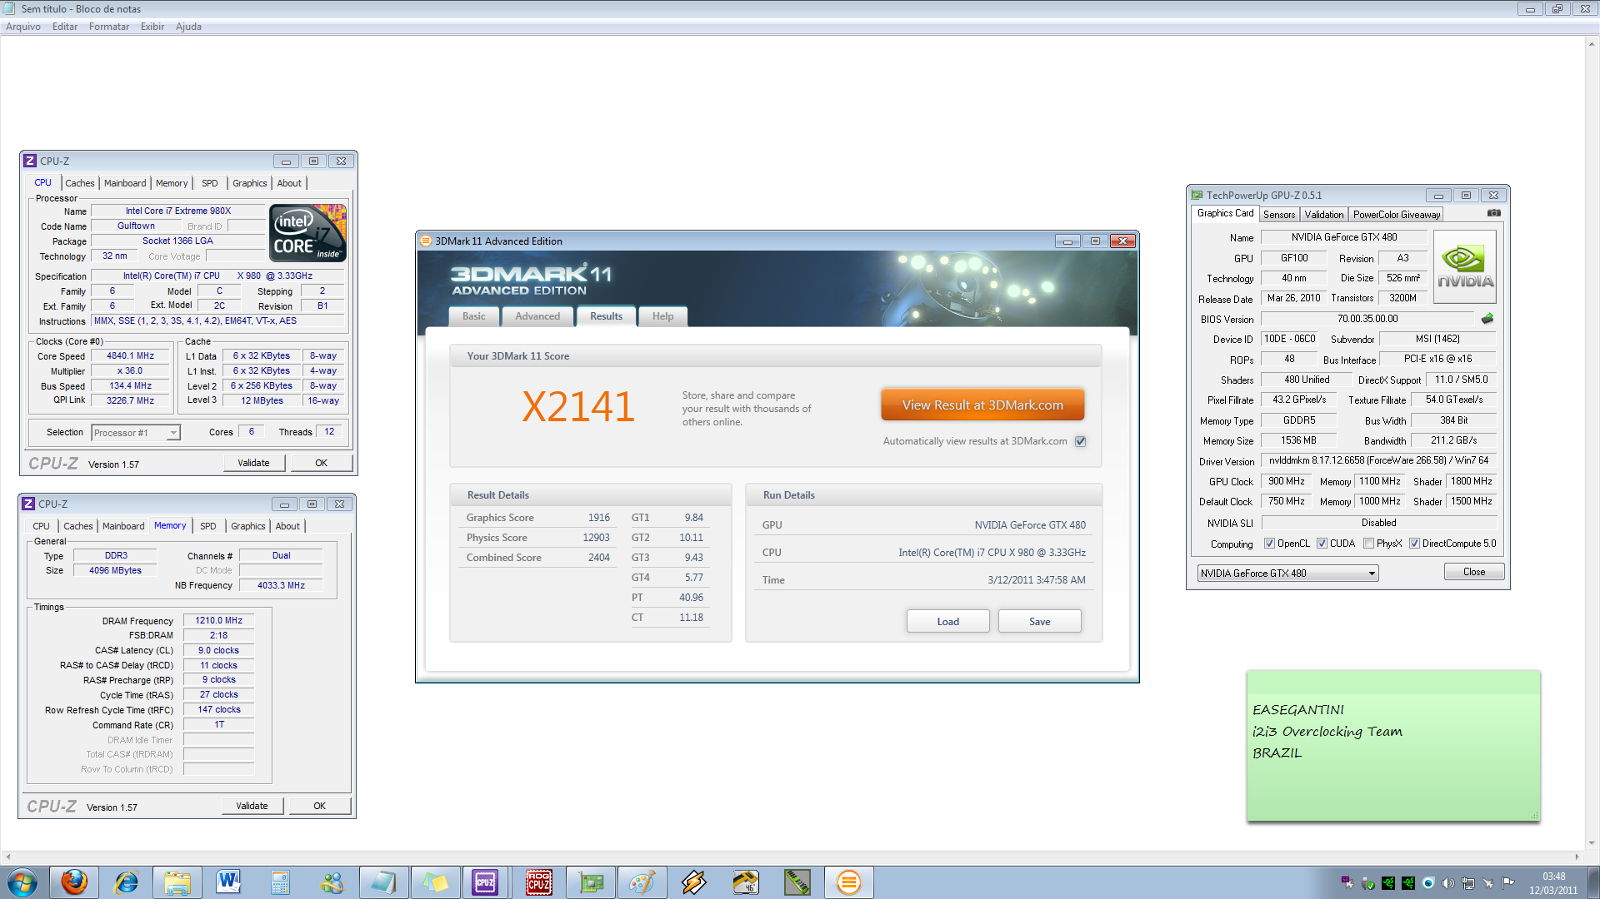This screenshot has height=899, width=1600.
Task: Click Load button in Run Details
Action: point(948,622)
